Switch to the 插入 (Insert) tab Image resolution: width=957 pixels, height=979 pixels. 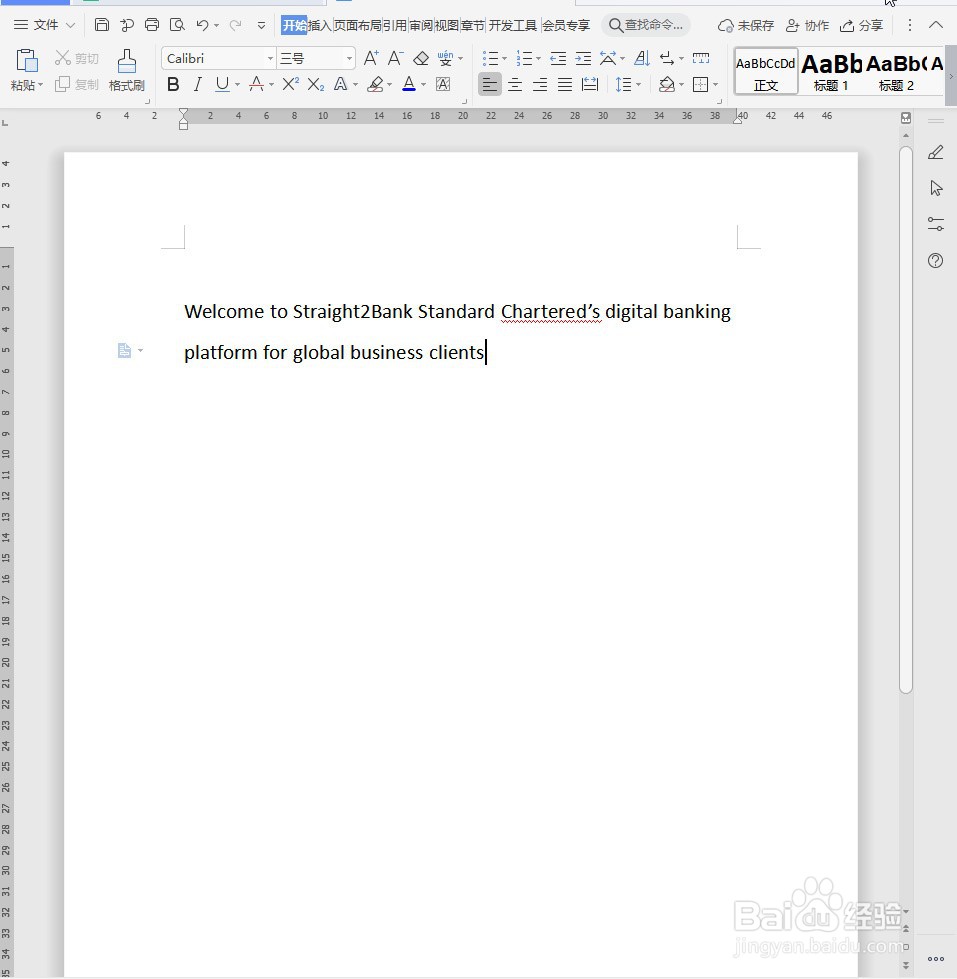click(319, 25)
